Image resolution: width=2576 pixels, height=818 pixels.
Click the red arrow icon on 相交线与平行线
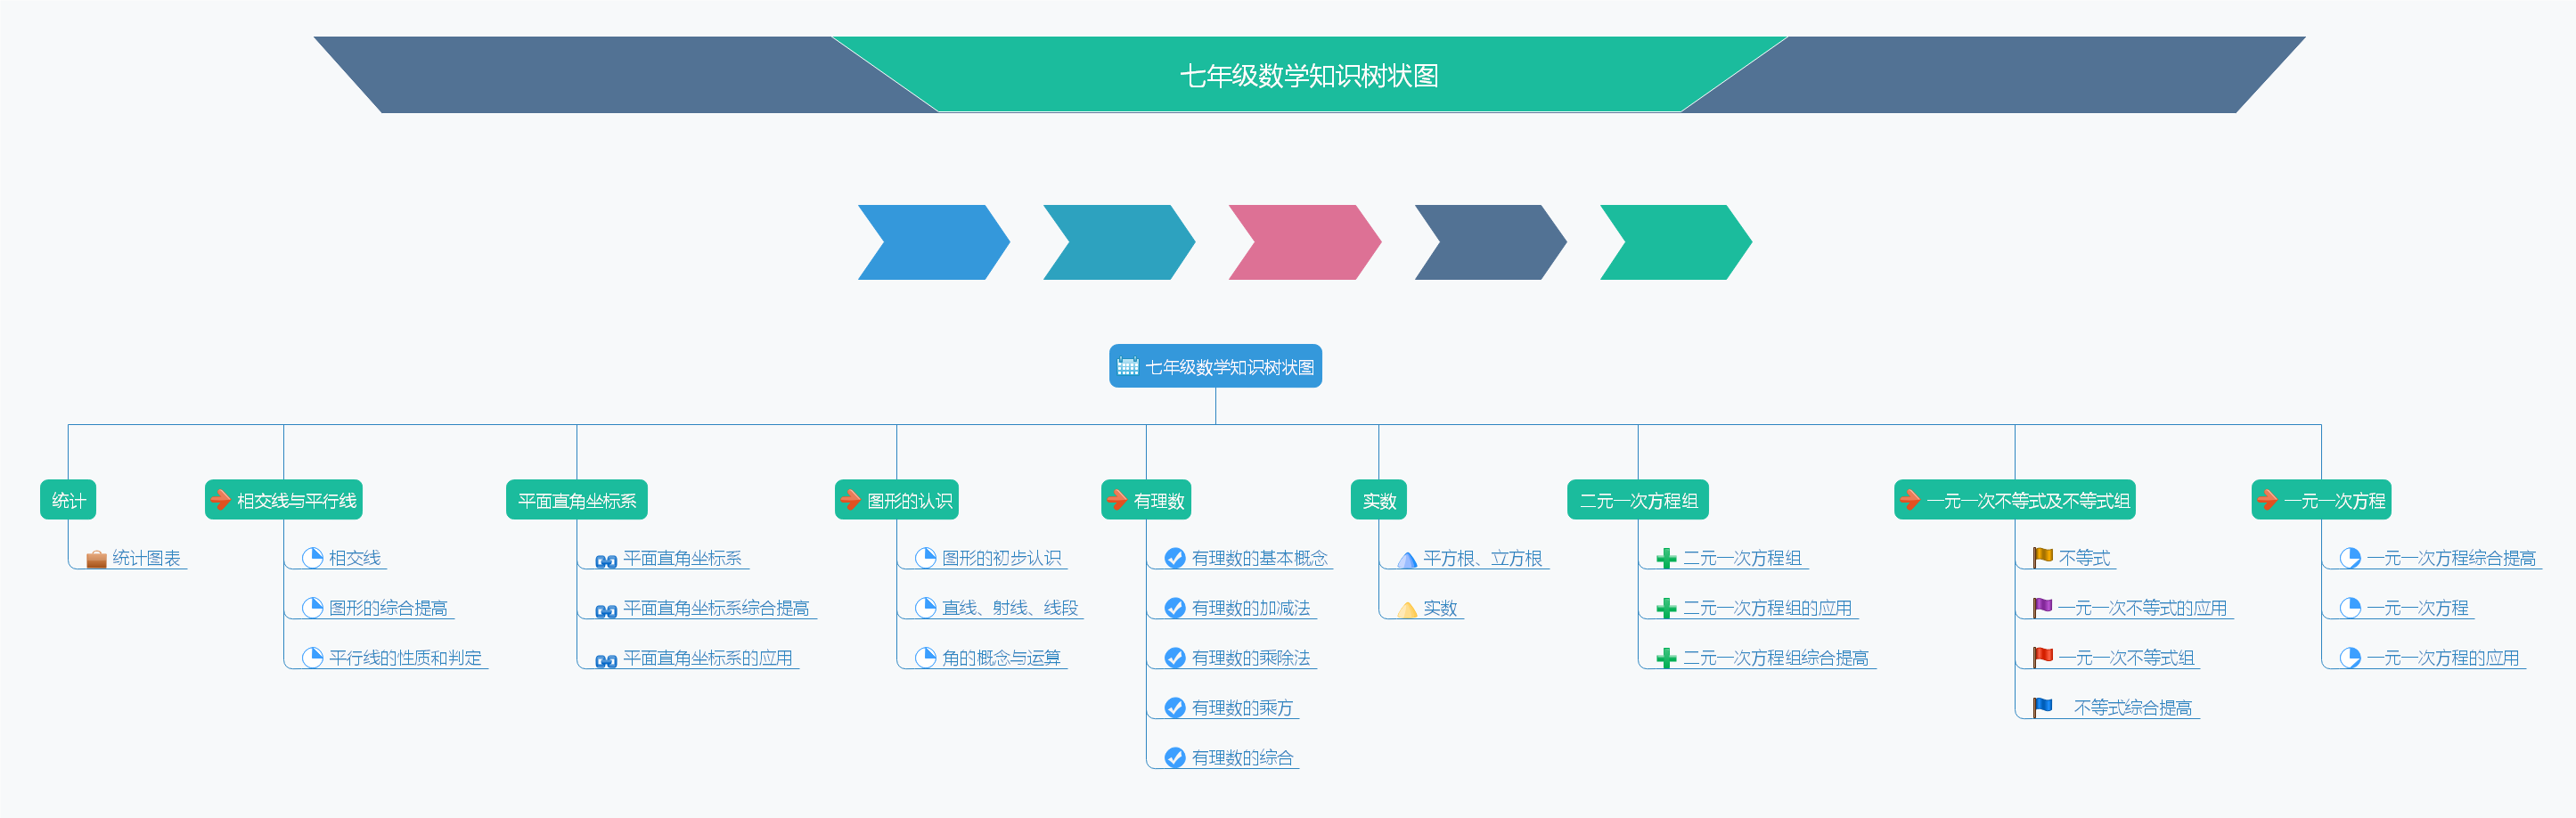[x=221, y=500]
